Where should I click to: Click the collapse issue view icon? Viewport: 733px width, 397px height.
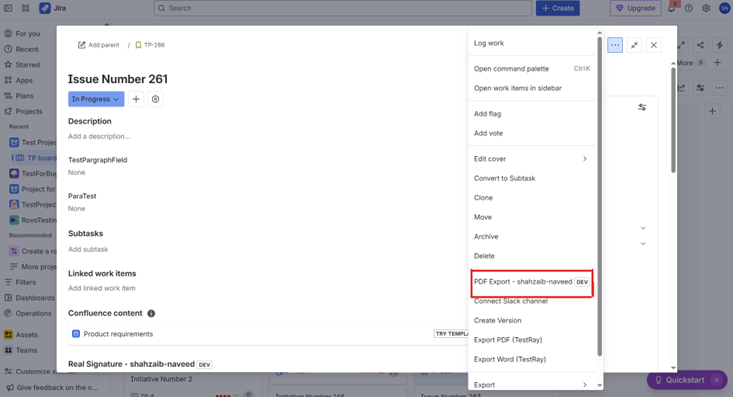click(634, 45)
